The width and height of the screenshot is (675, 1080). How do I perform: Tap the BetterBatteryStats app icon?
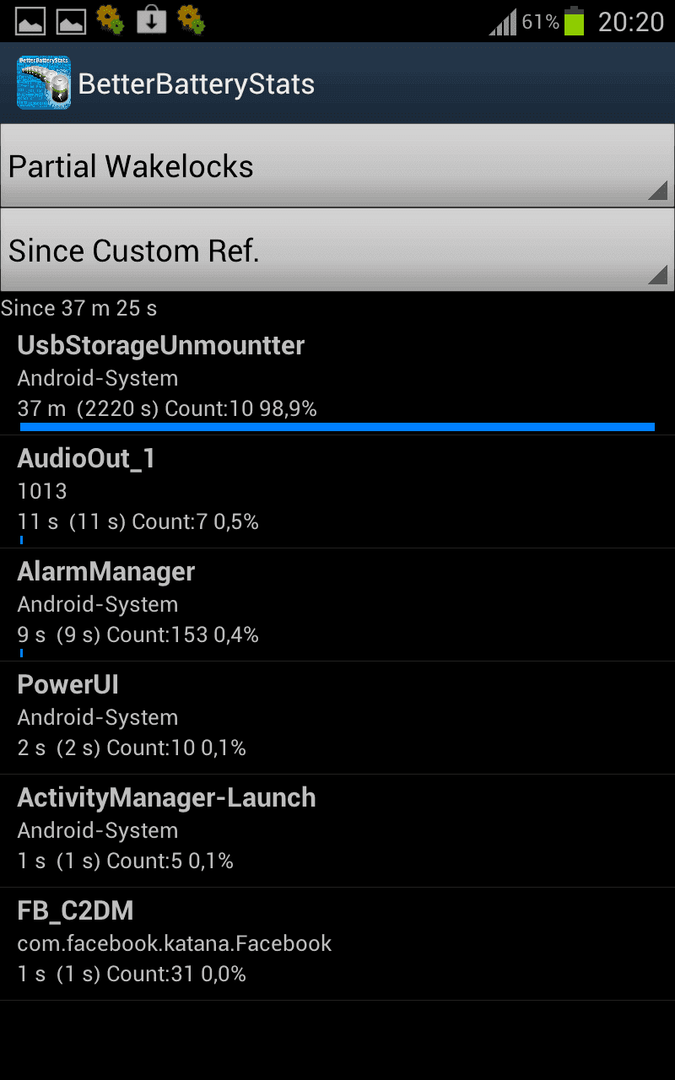coord(43,83)
